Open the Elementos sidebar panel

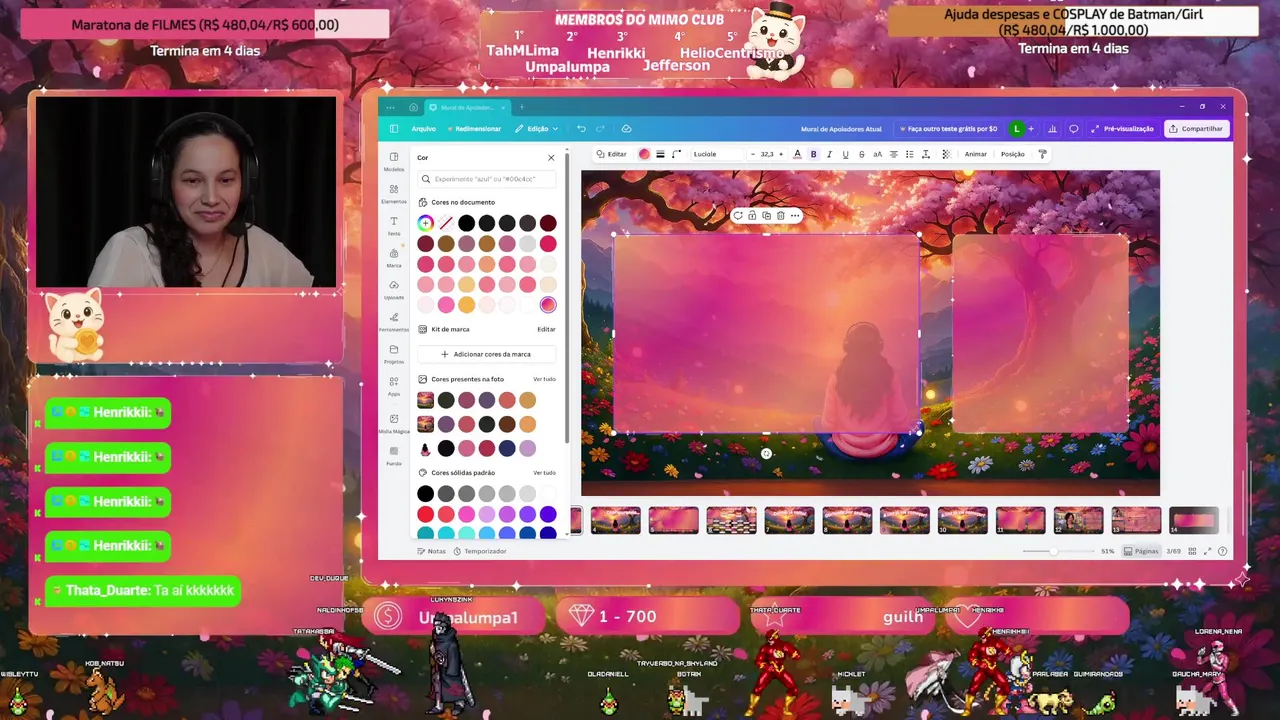point(394,193)
